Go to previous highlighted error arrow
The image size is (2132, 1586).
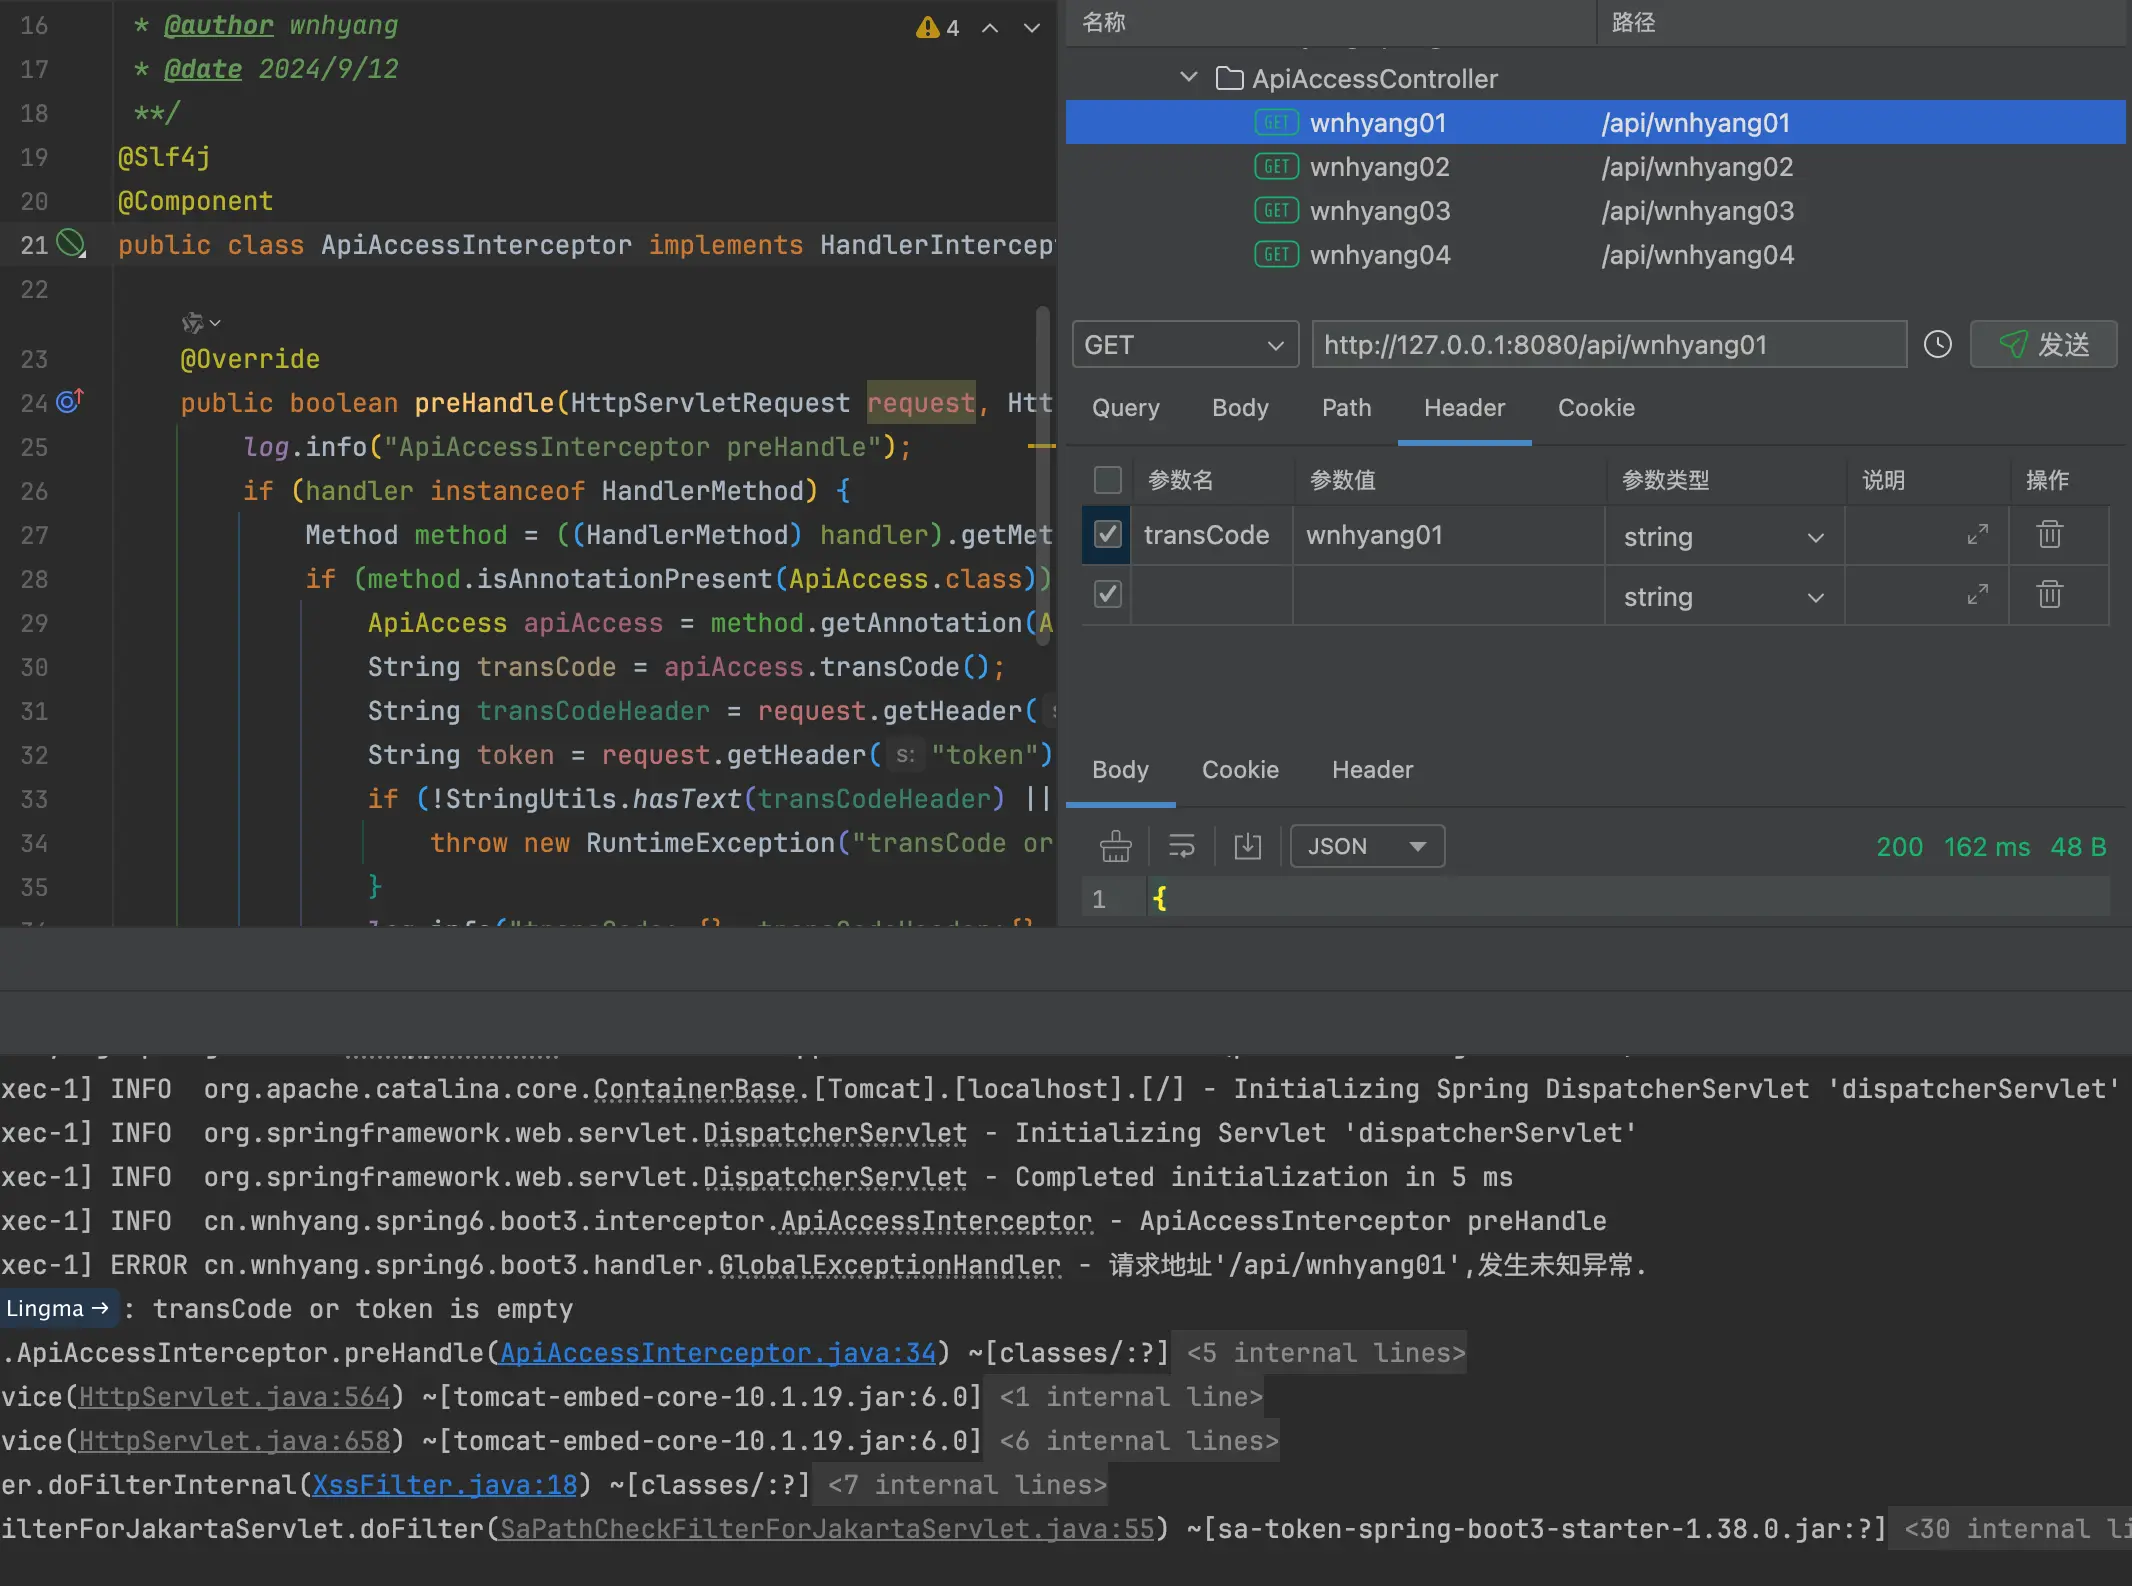[990, 28]
